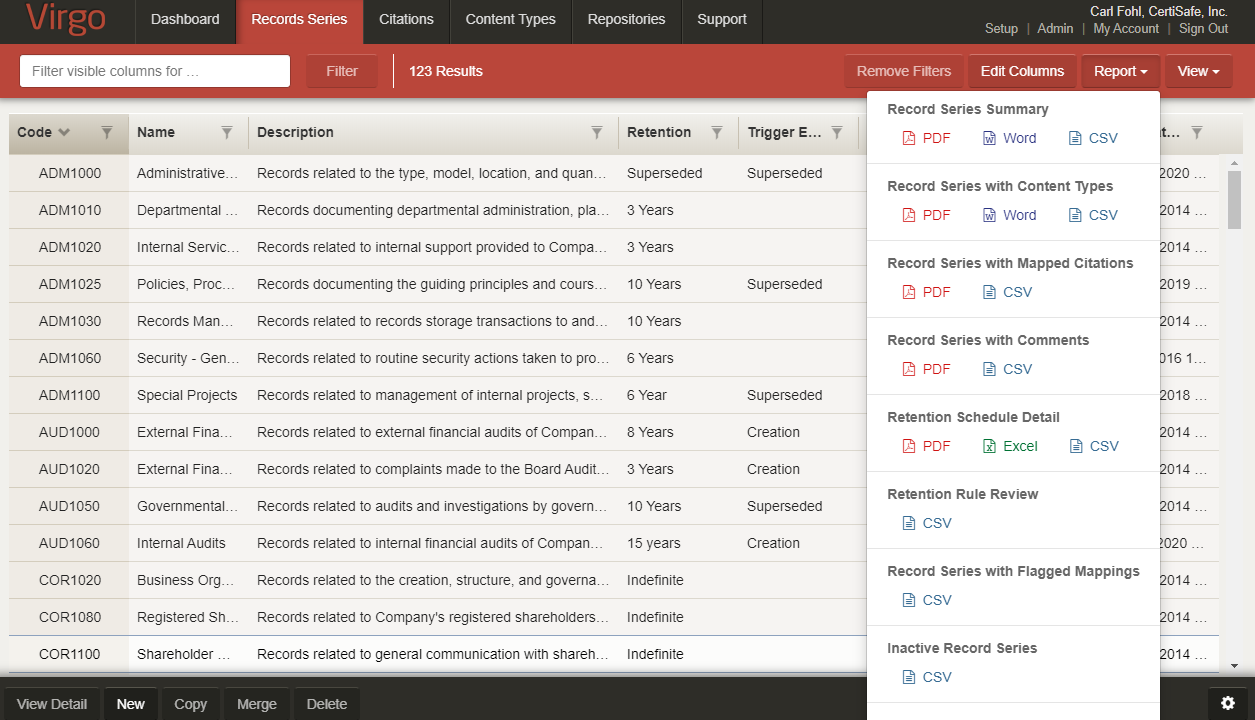Viewport: 1255px width, 720px height.
Task: Open the filter icon on Name column
Action: click(227, 132)
